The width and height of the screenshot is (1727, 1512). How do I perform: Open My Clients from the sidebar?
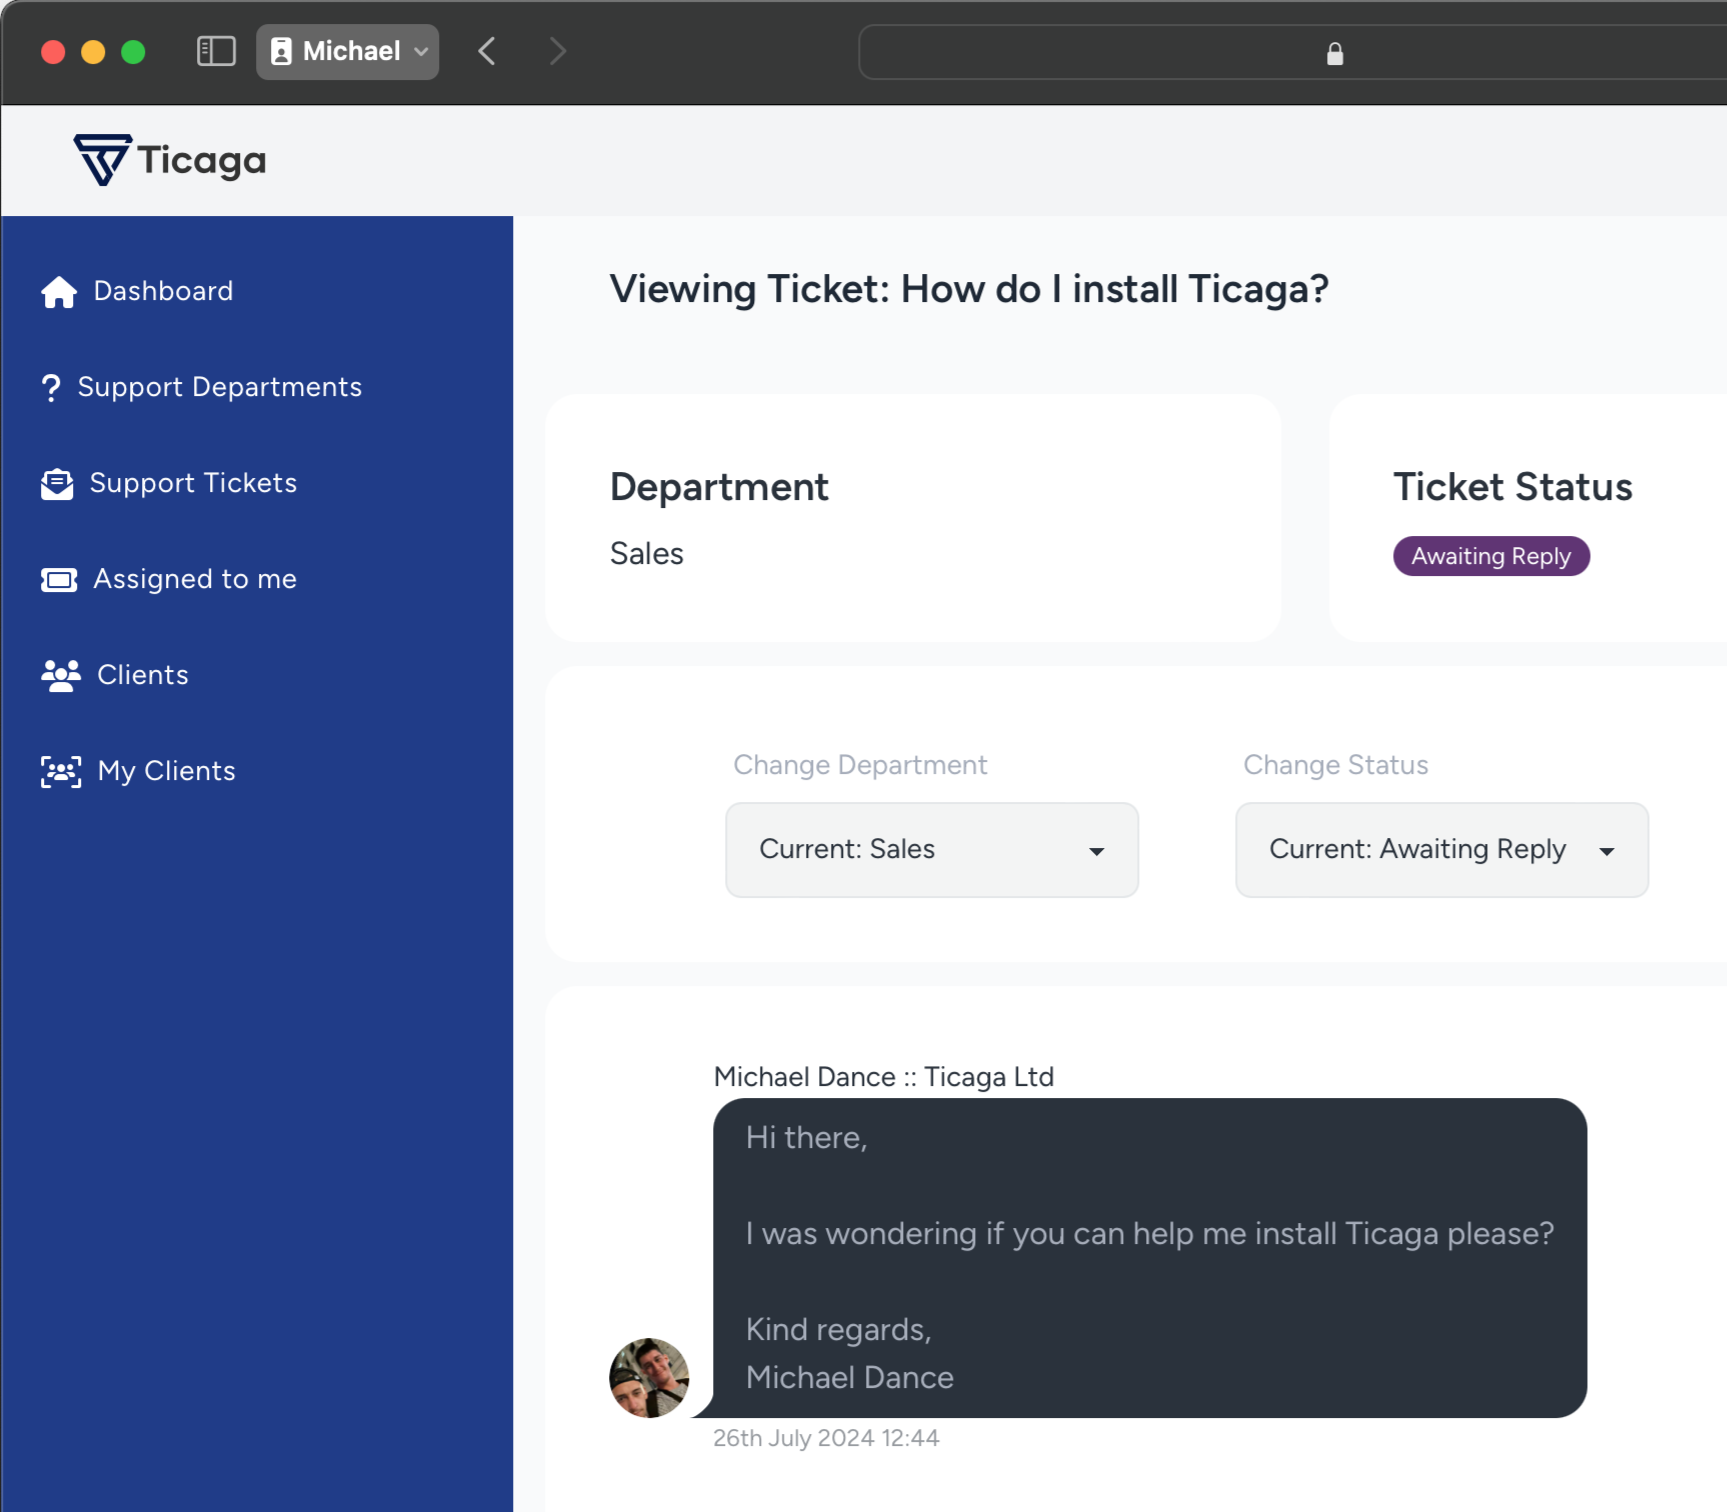[x=167, y=771]
